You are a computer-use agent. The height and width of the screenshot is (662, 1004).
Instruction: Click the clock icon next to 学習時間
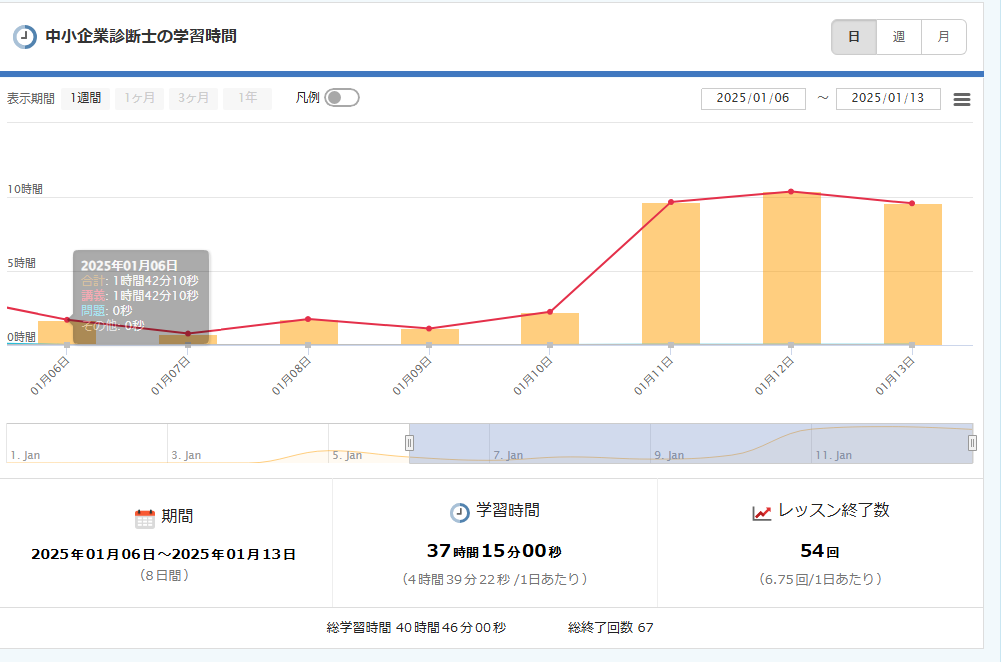(x=459, y=512)
